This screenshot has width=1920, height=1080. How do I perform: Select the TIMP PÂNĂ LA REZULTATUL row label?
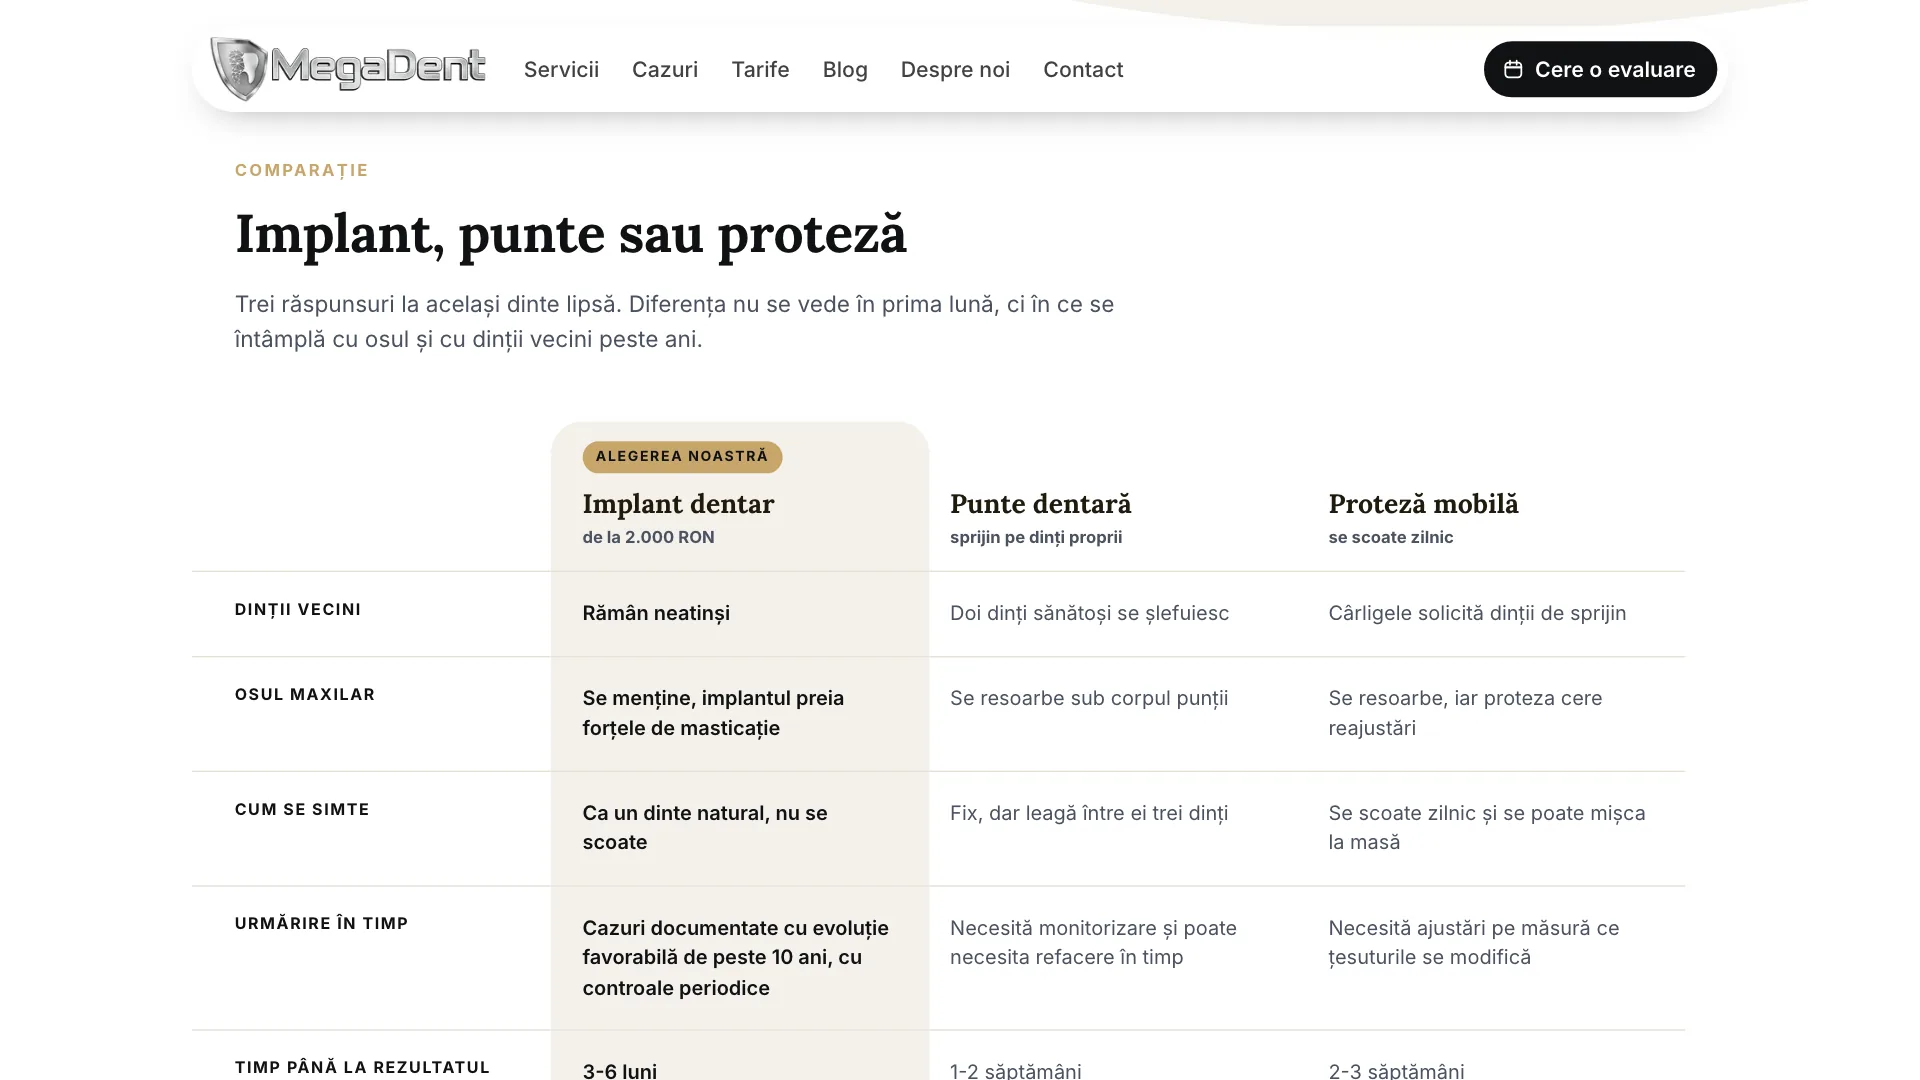coord(362,1067)
